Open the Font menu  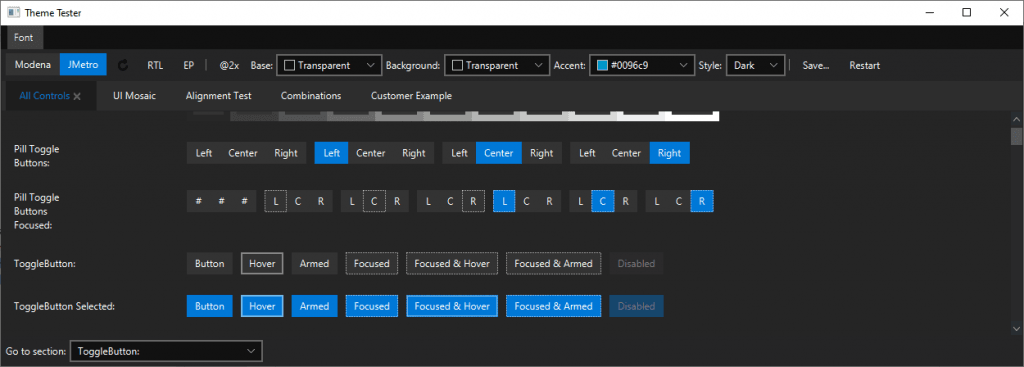[x=24, y=37]
